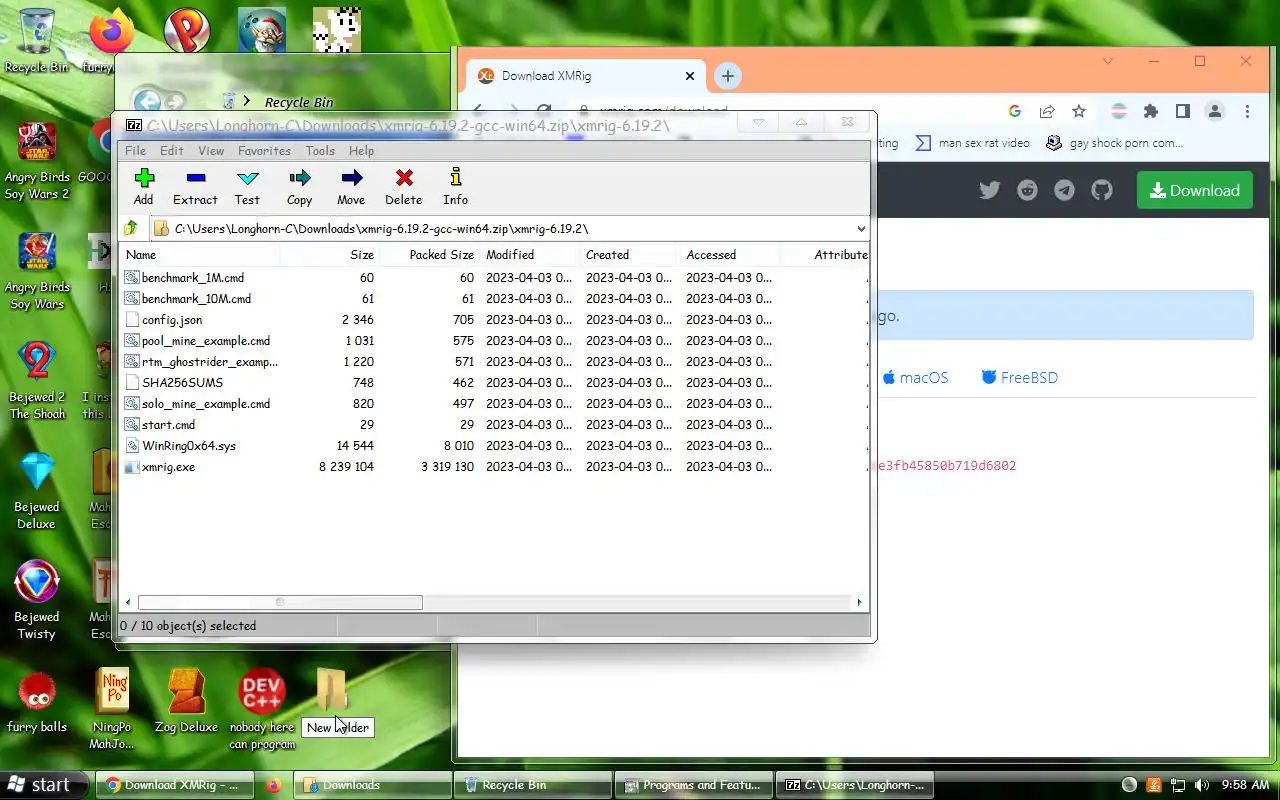Screen dimensions: 1280x800
Task: Open the Edit menu in 7-Zip
Action: pyautogui.click(x=172, y=151)
